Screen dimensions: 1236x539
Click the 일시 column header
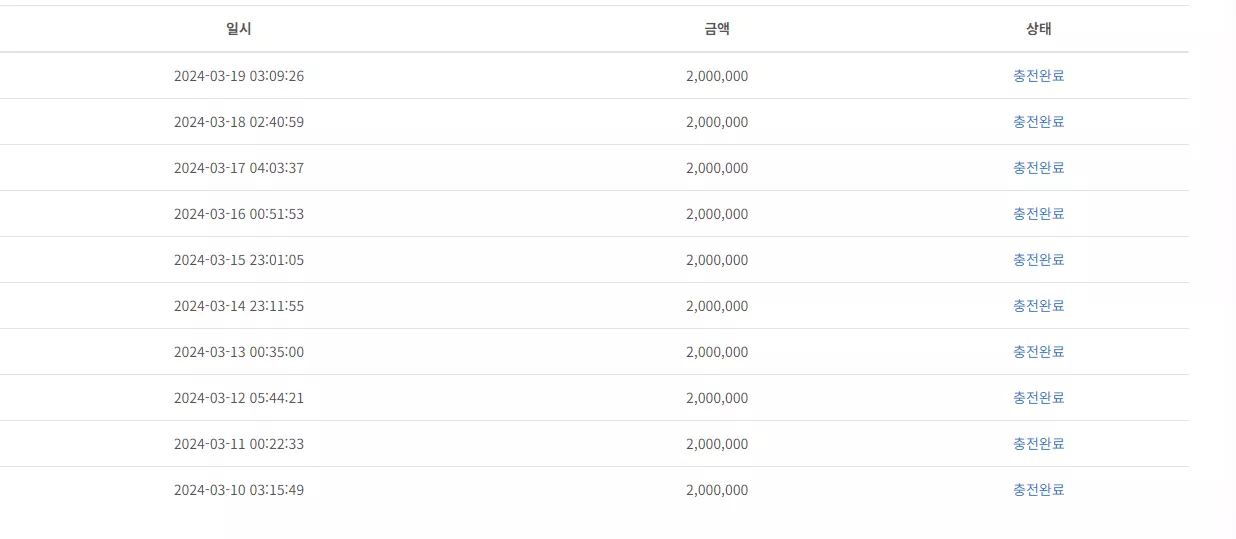(239, 29)
